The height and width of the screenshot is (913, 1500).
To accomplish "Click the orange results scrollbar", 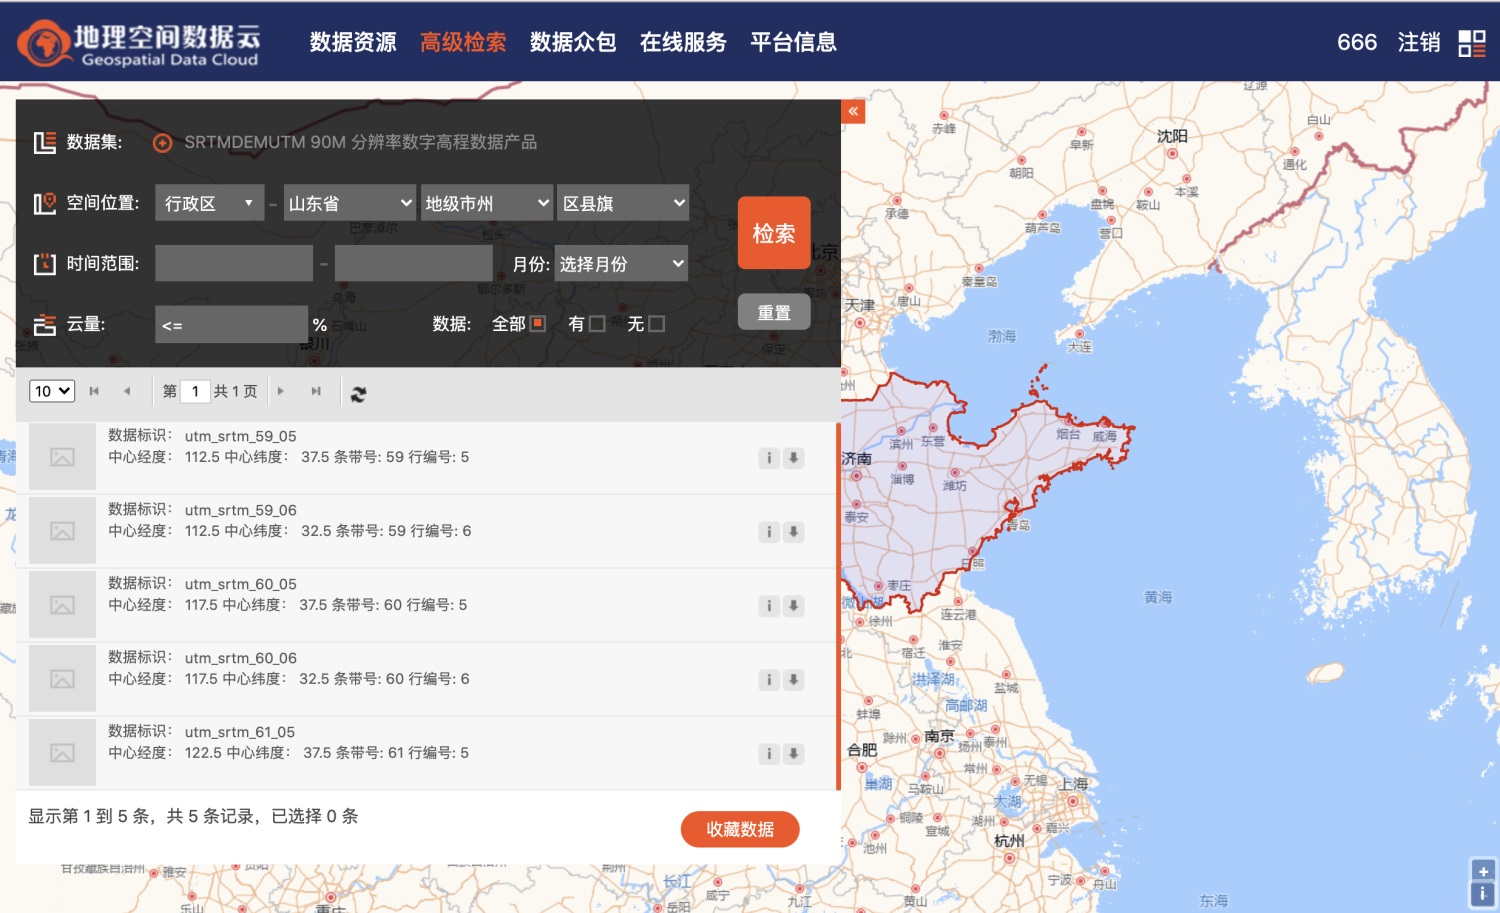I will coord(838,606).
